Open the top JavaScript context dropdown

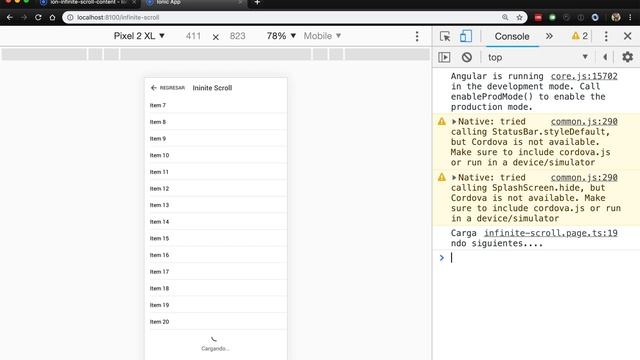pyautogui.click(x=538, y=57)
